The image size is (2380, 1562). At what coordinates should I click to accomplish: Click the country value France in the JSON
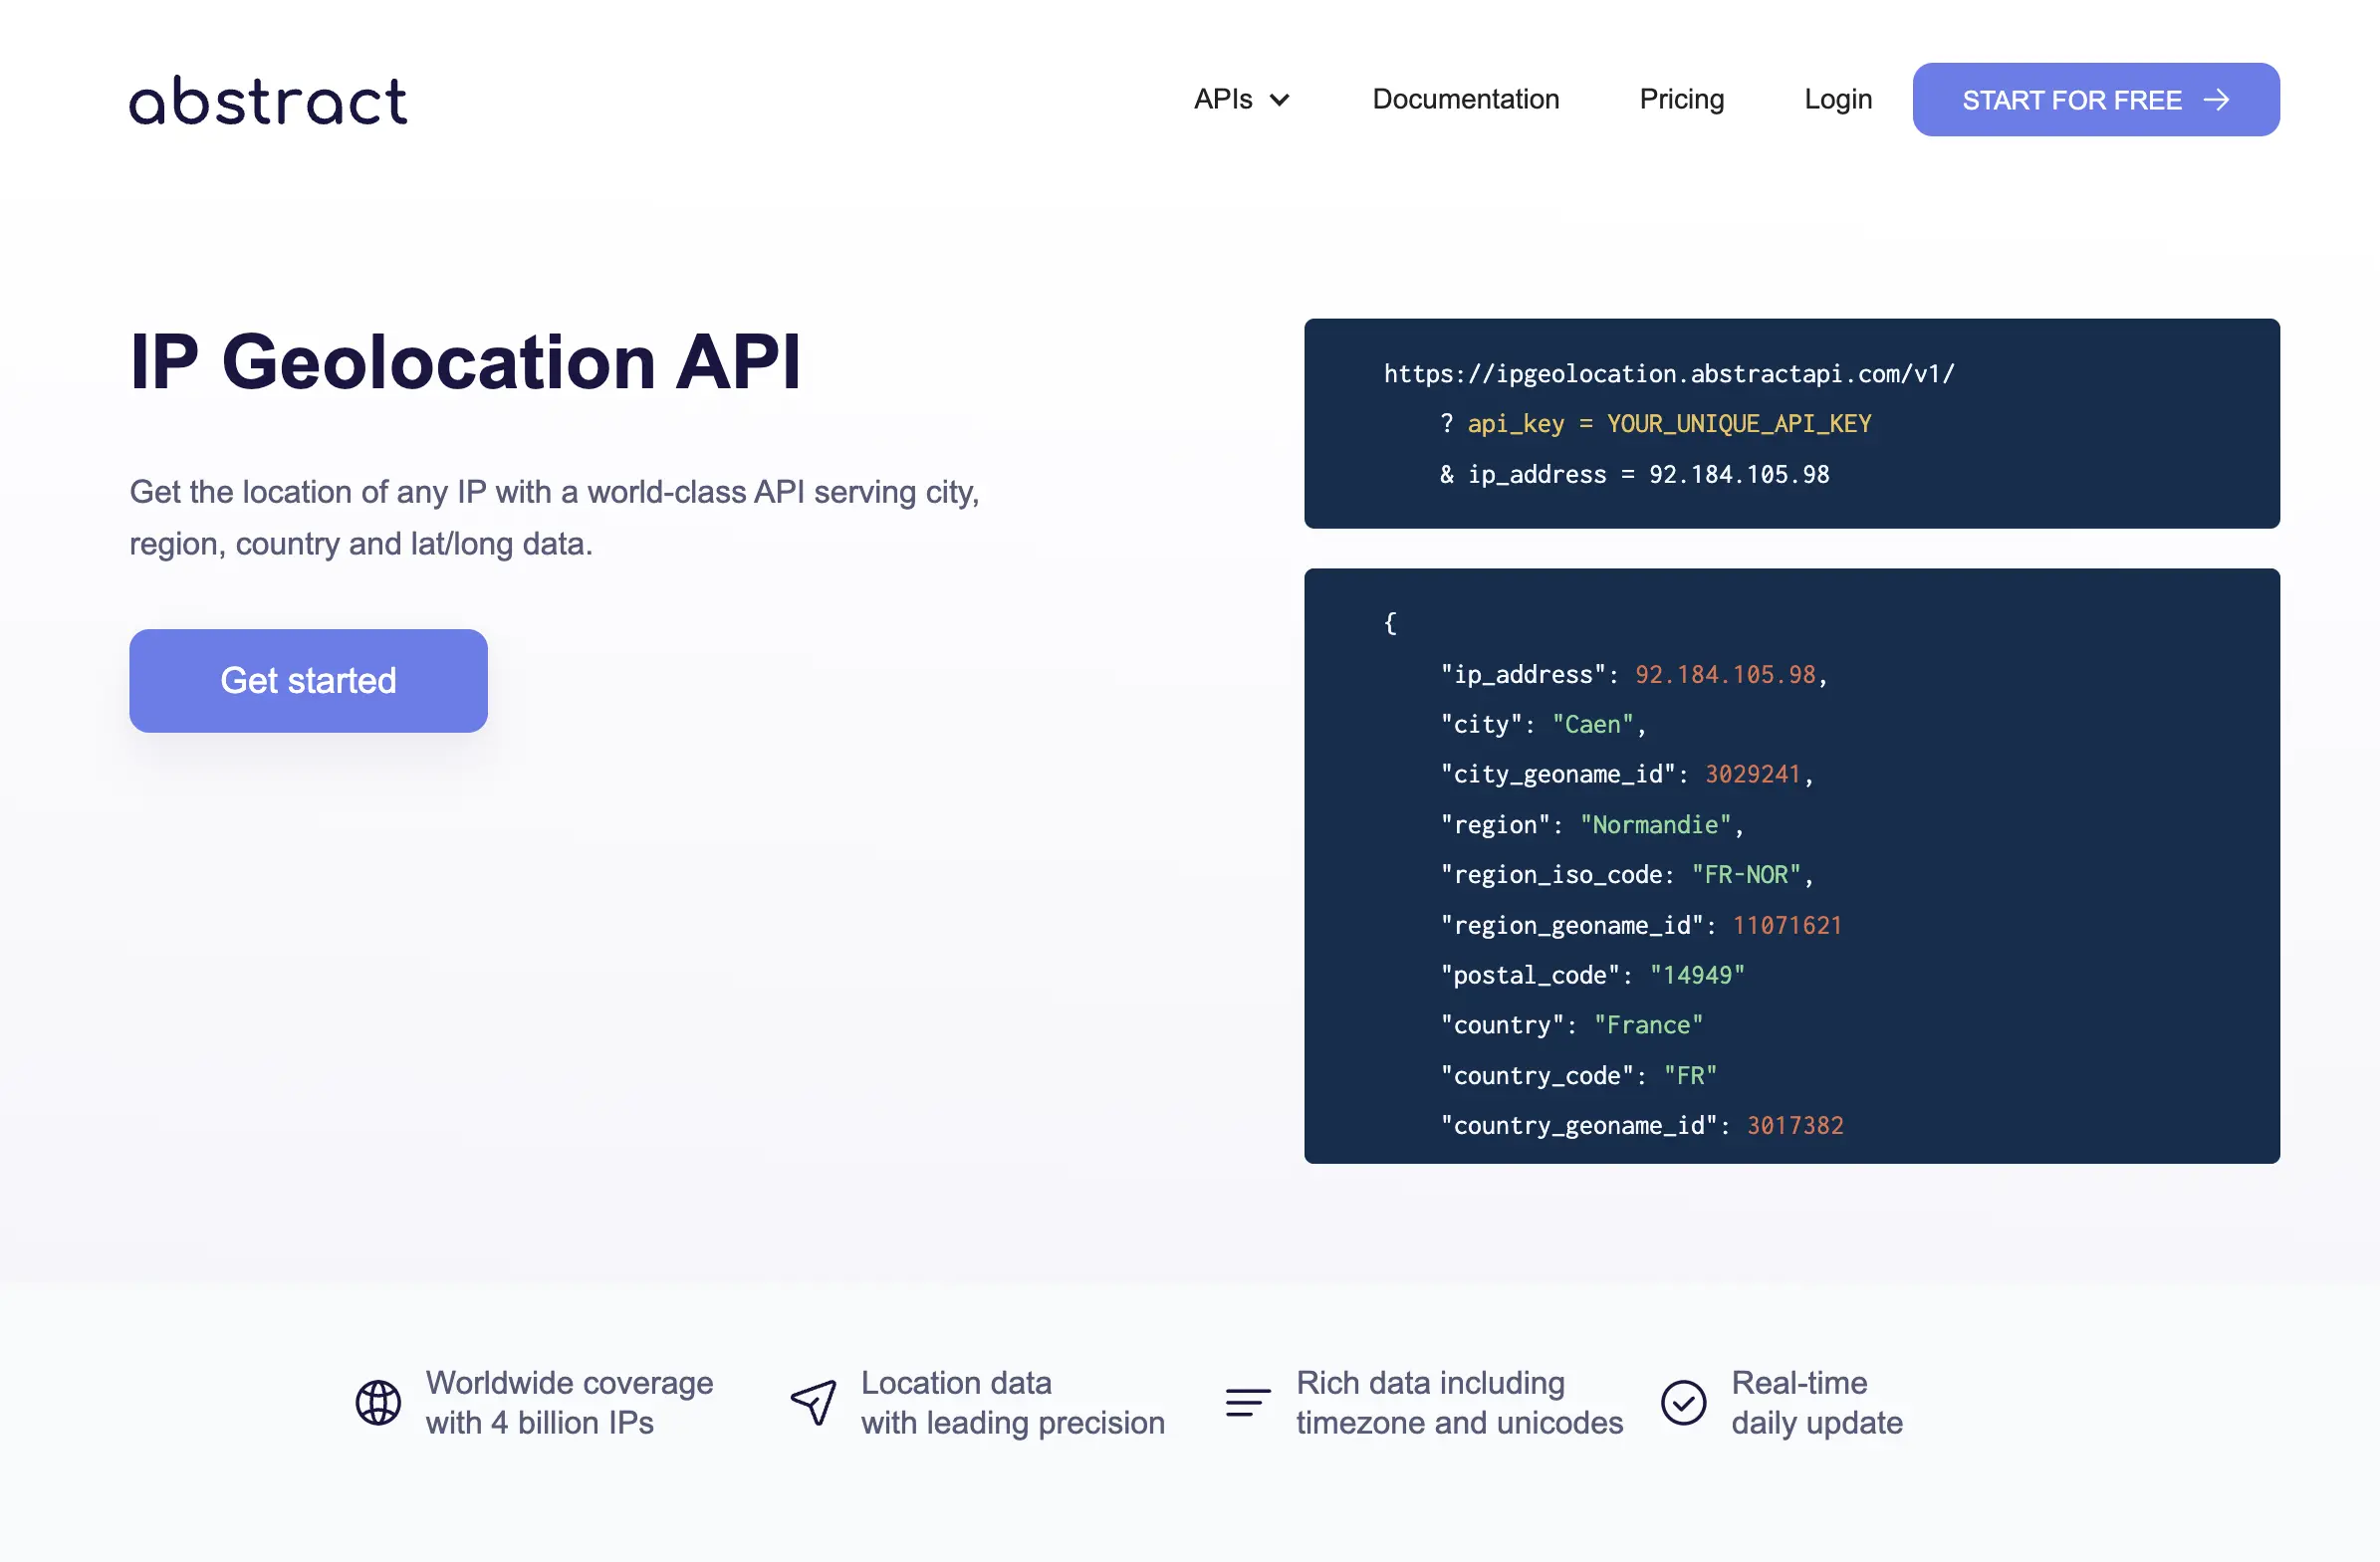click(1648, 1024)
